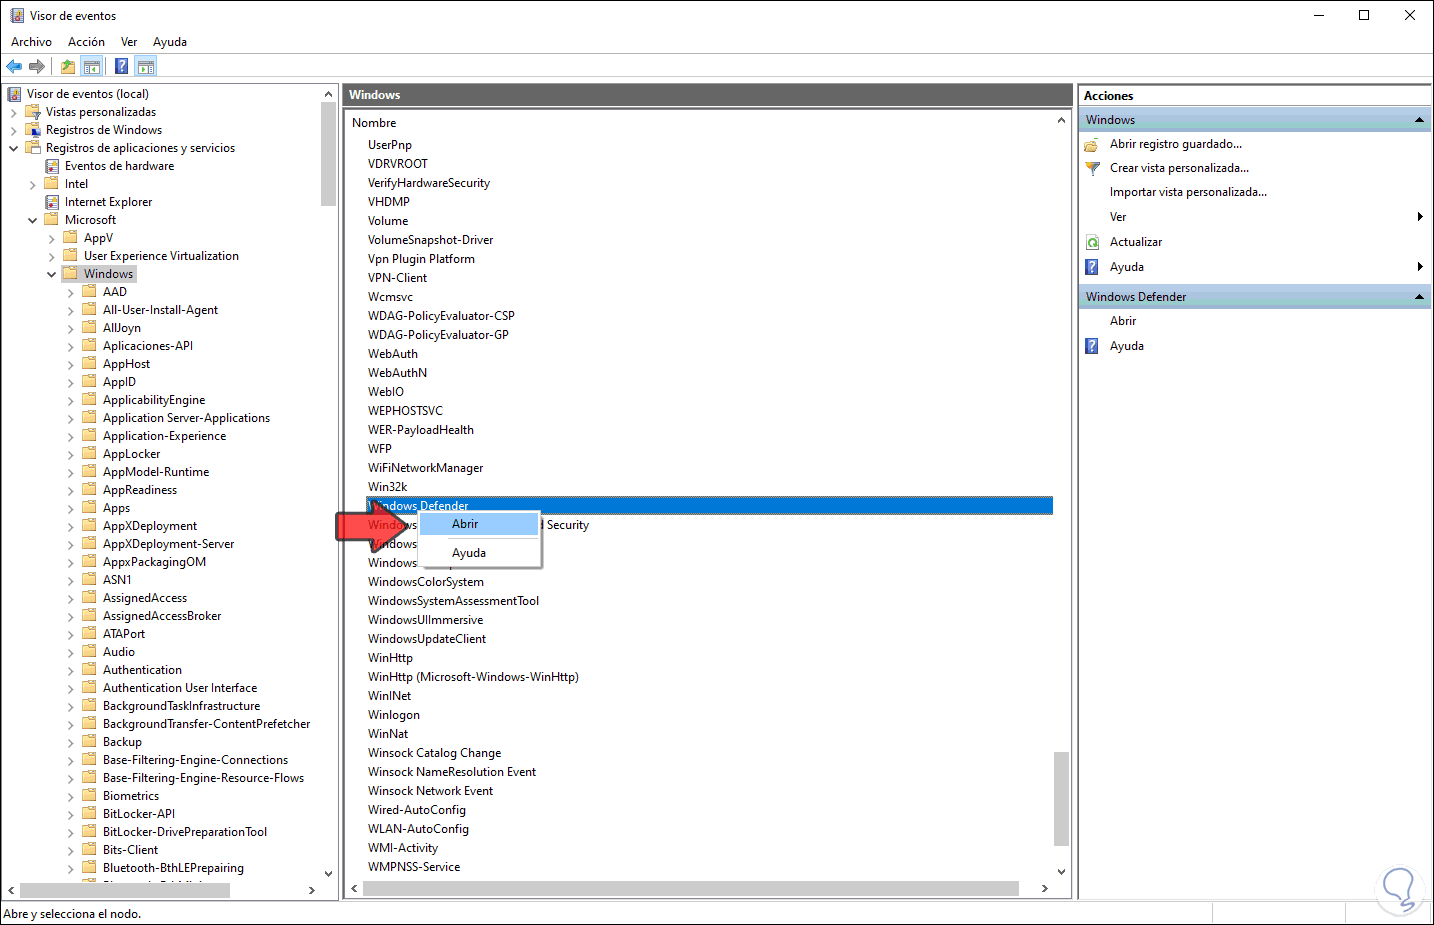This screenshot has height=925, width=1434.
Task: Click the help icon under Windows Defender actions
Action: 1092,346
